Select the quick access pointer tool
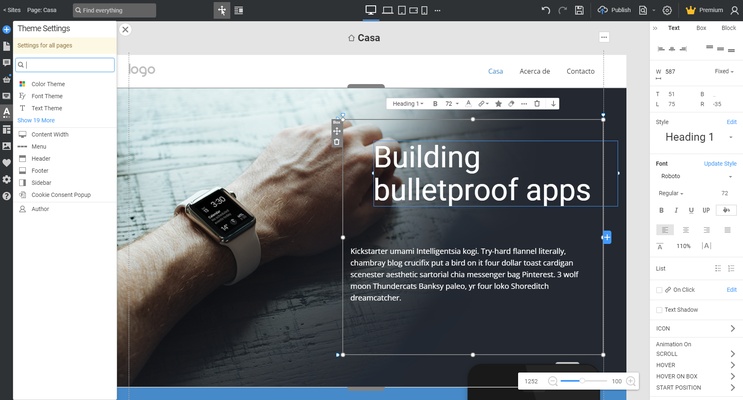Image resolution: width=743 pixels, height=400 pixels. pos(222,10)
